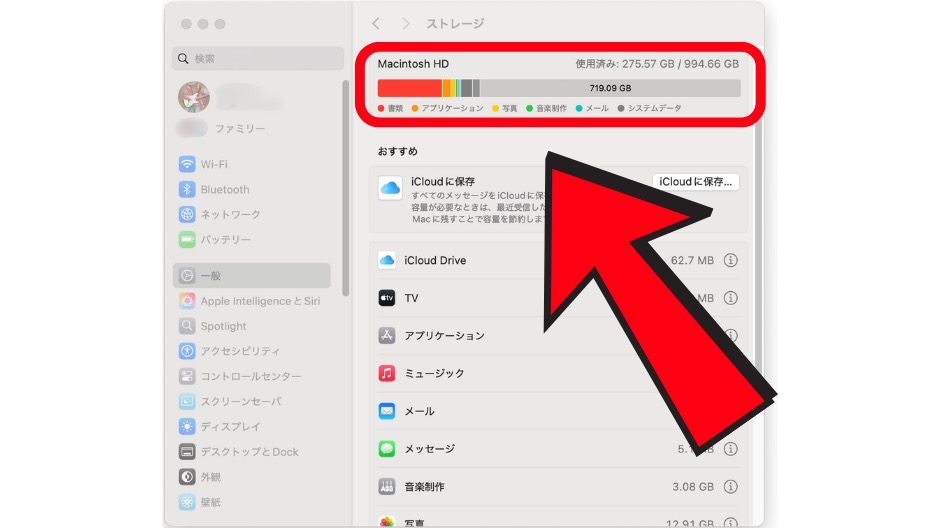Select the 一般 sidebar item
Screen dimensions: 940x528
(x=252, y=276)
